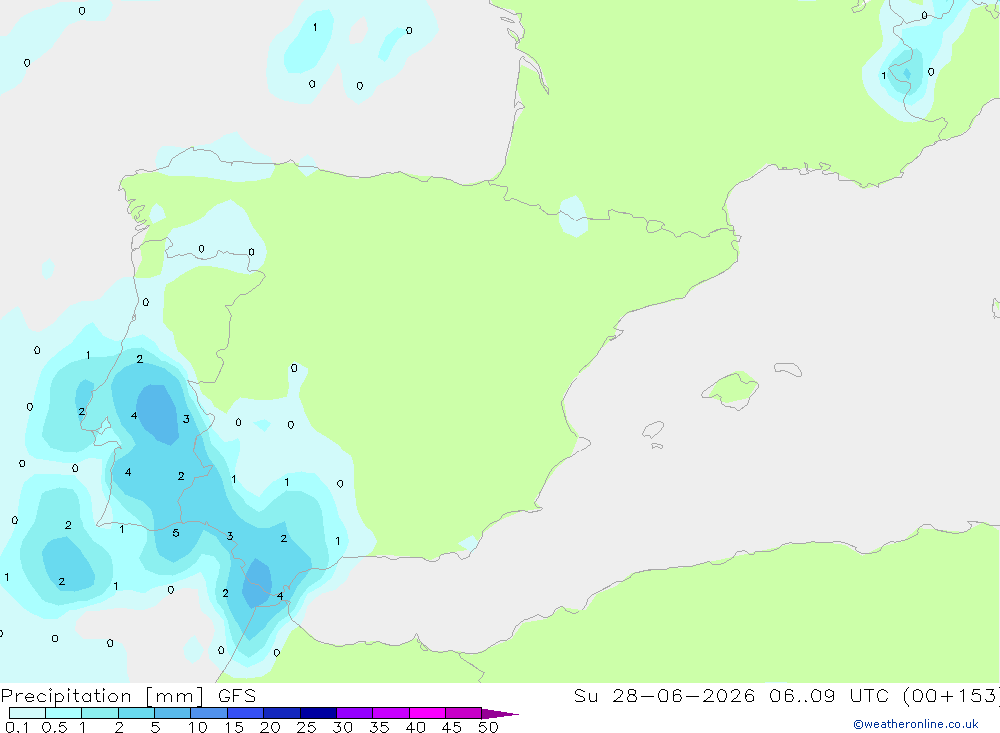Select the 15–20 mm bright blue legend swatch

click(246, 713)
